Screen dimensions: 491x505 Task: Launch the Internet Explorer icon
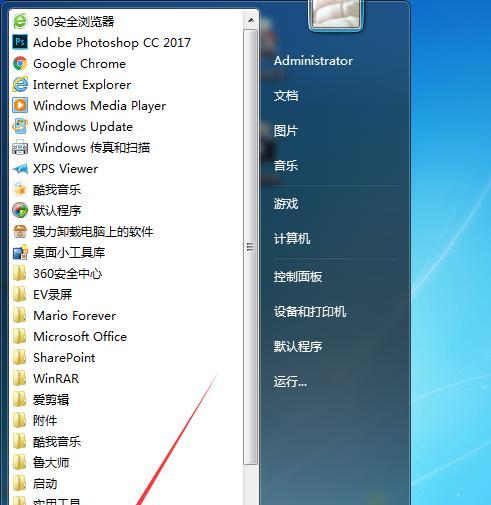coord(20,84)
